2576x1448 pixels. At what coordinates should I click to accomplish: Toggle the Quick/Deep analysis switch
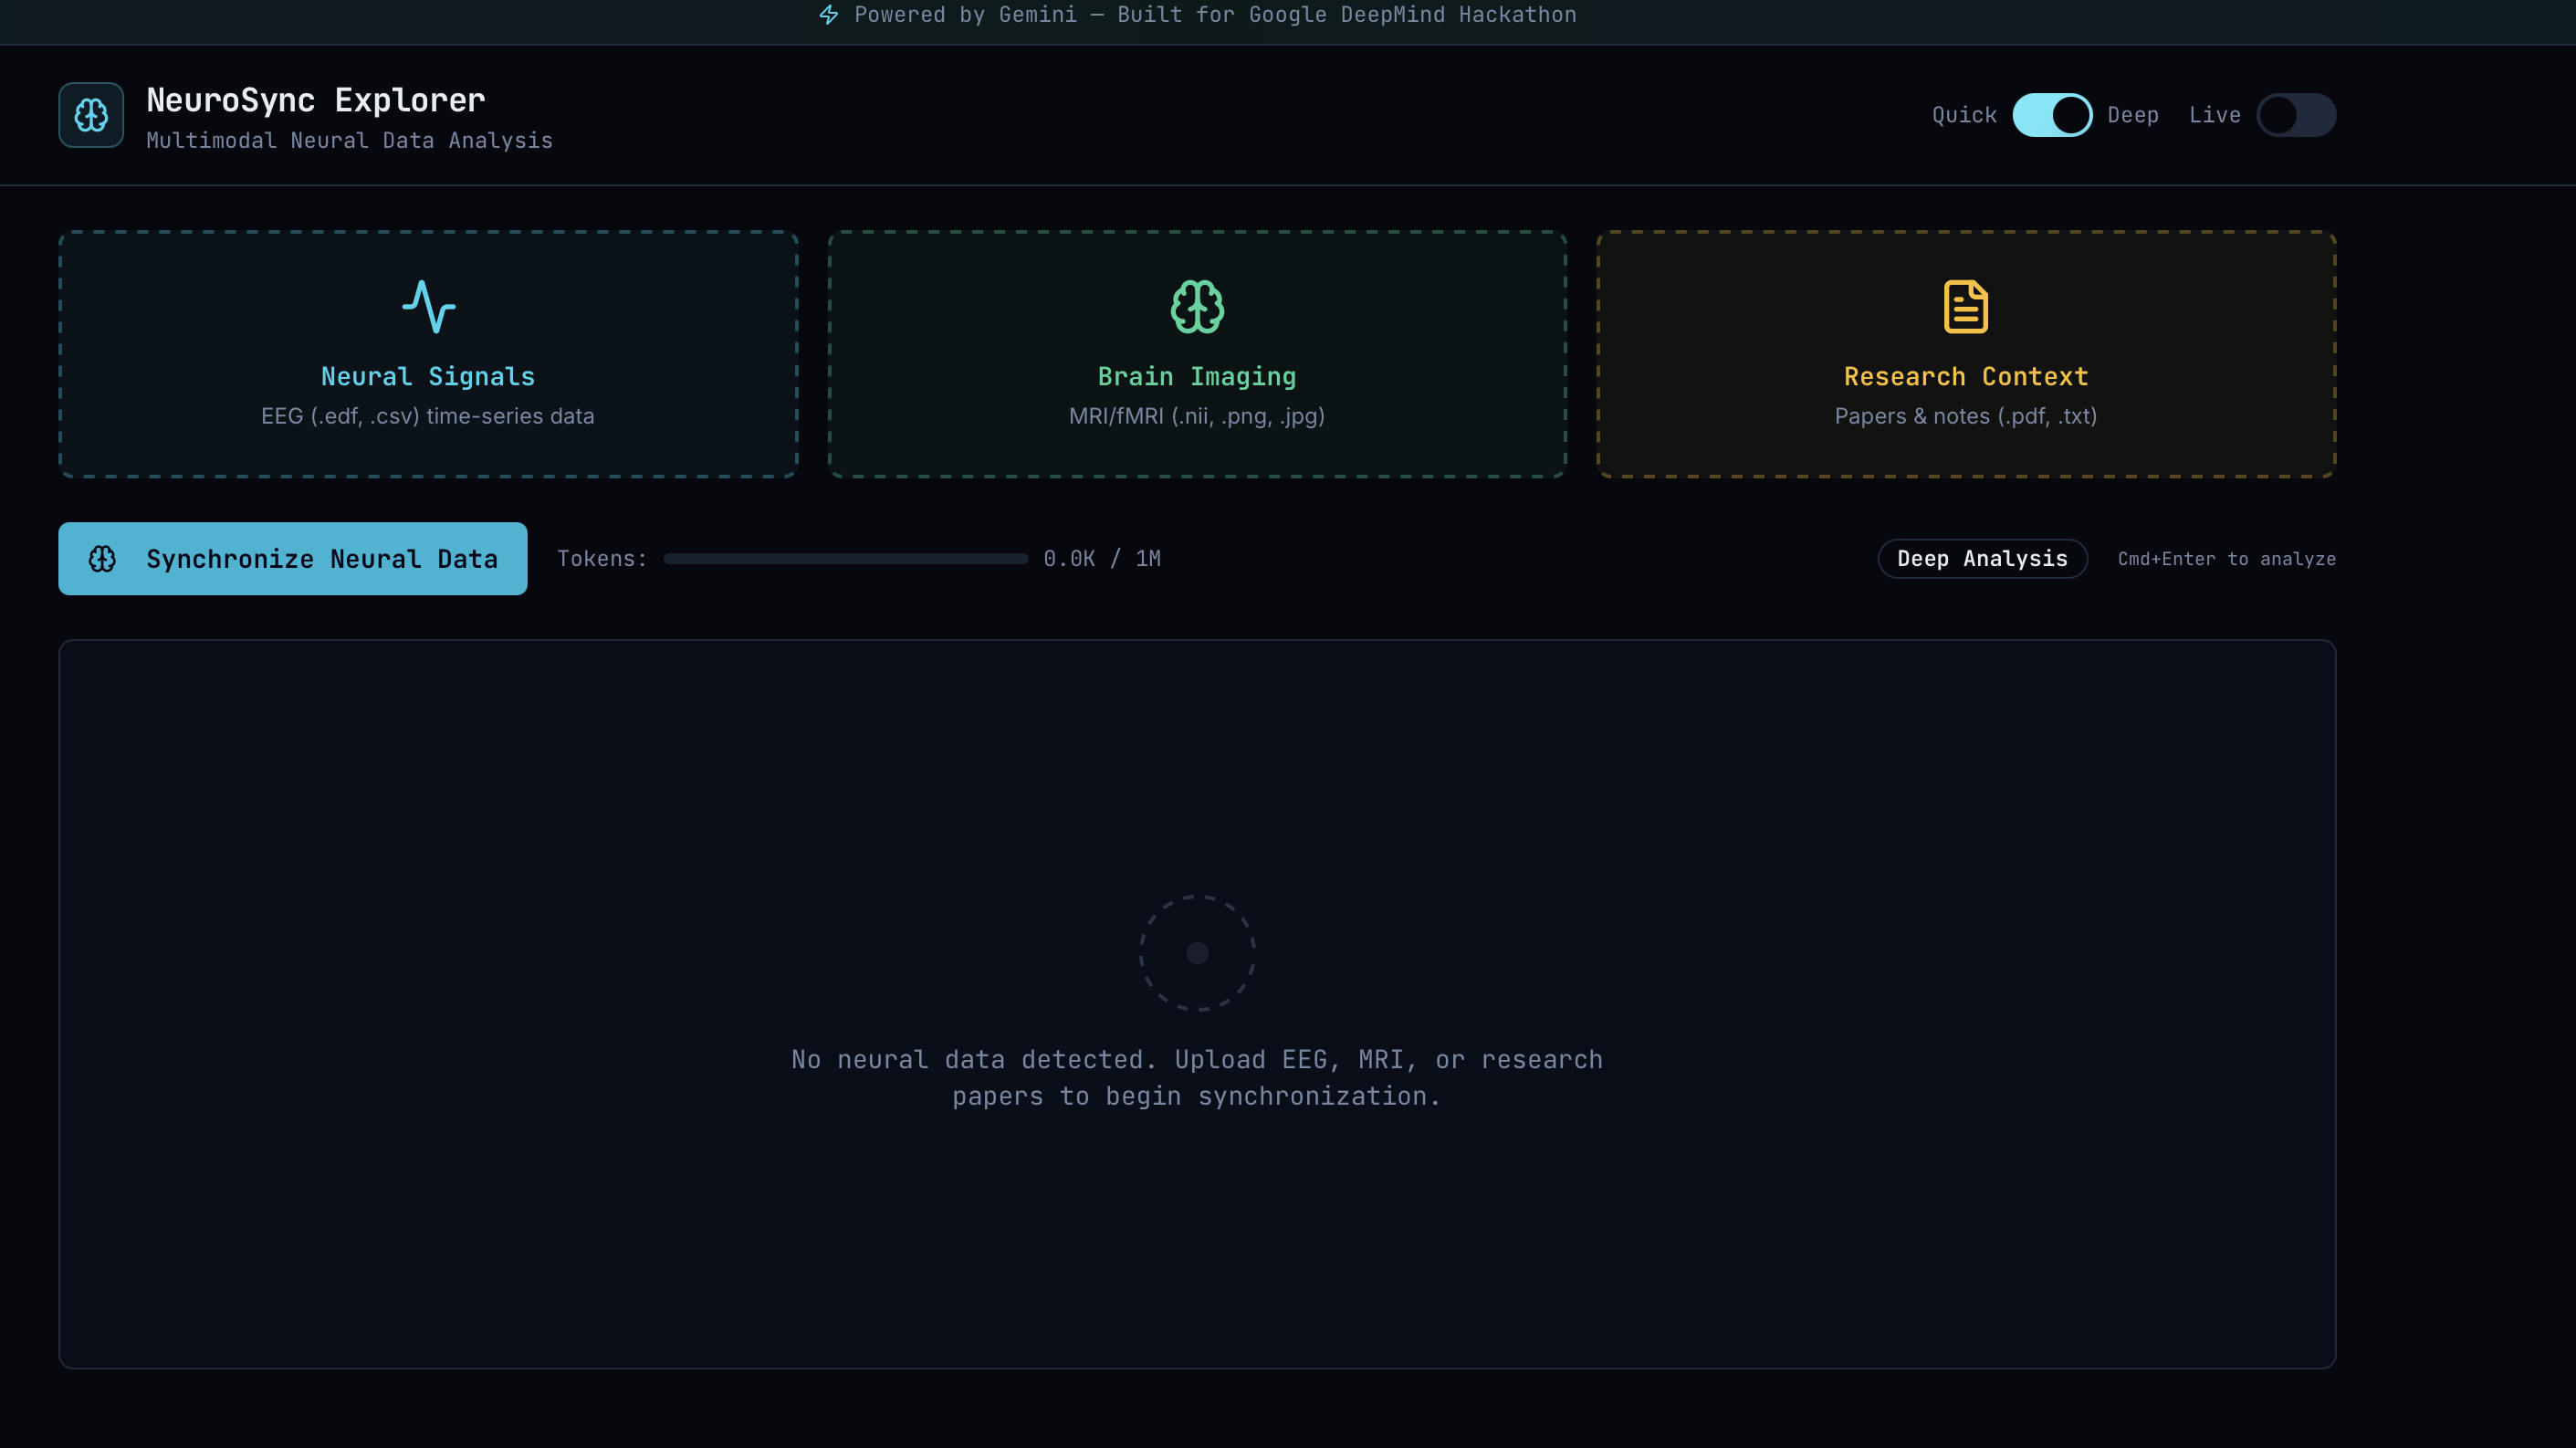[x=2051, y=115]
